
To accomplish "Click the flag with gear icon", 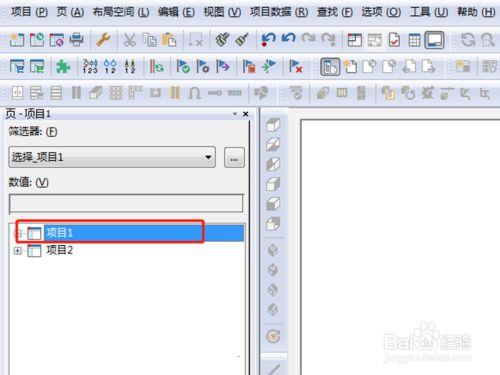I will coord(203,66).
